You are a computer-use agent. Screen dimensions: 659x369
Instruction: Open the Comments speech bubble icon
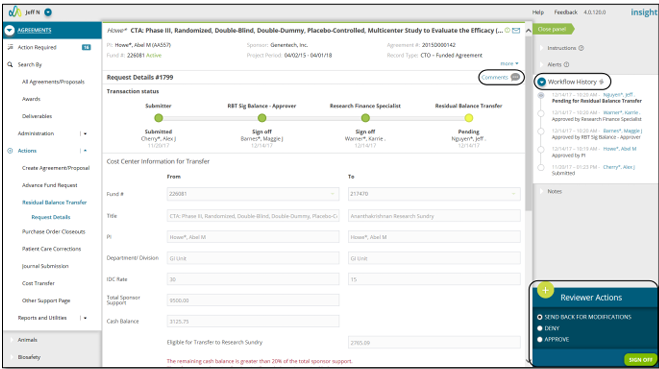(x=515, y=77)
